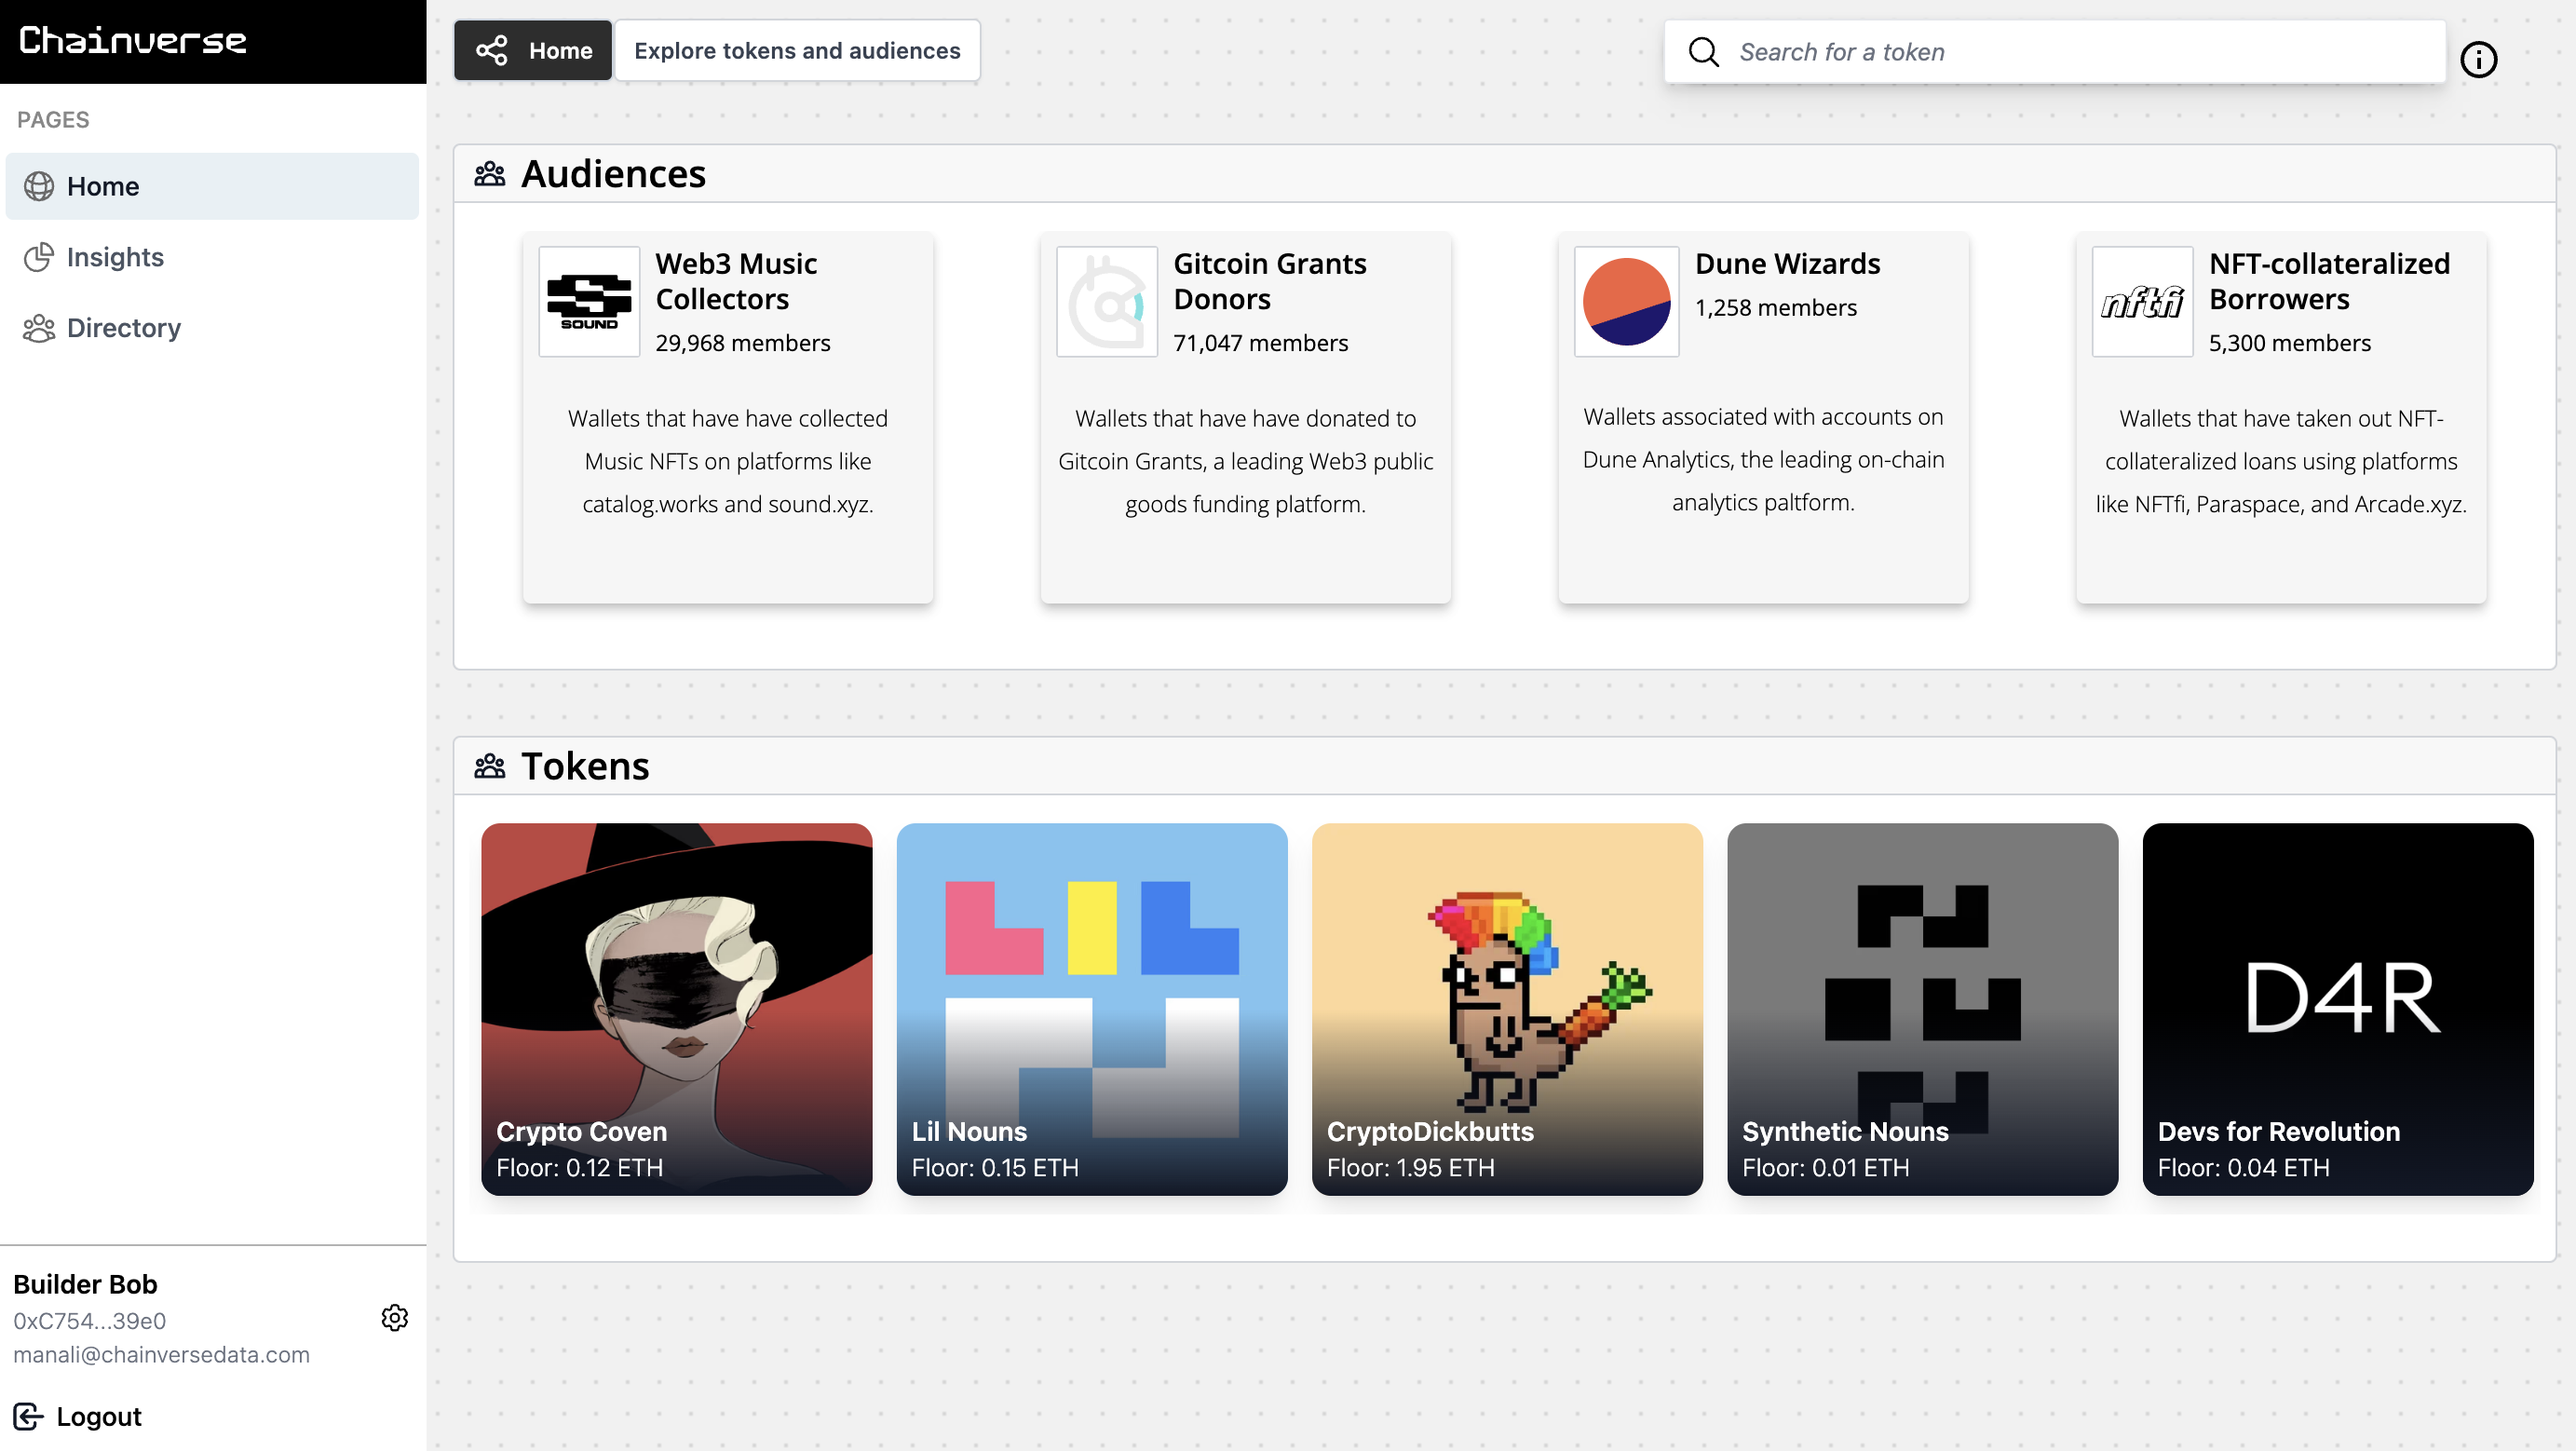This screenshot has height=1451, width=2576.
Task: Click Floor: 1.95 ETH label
Action: [1411, 1168]
